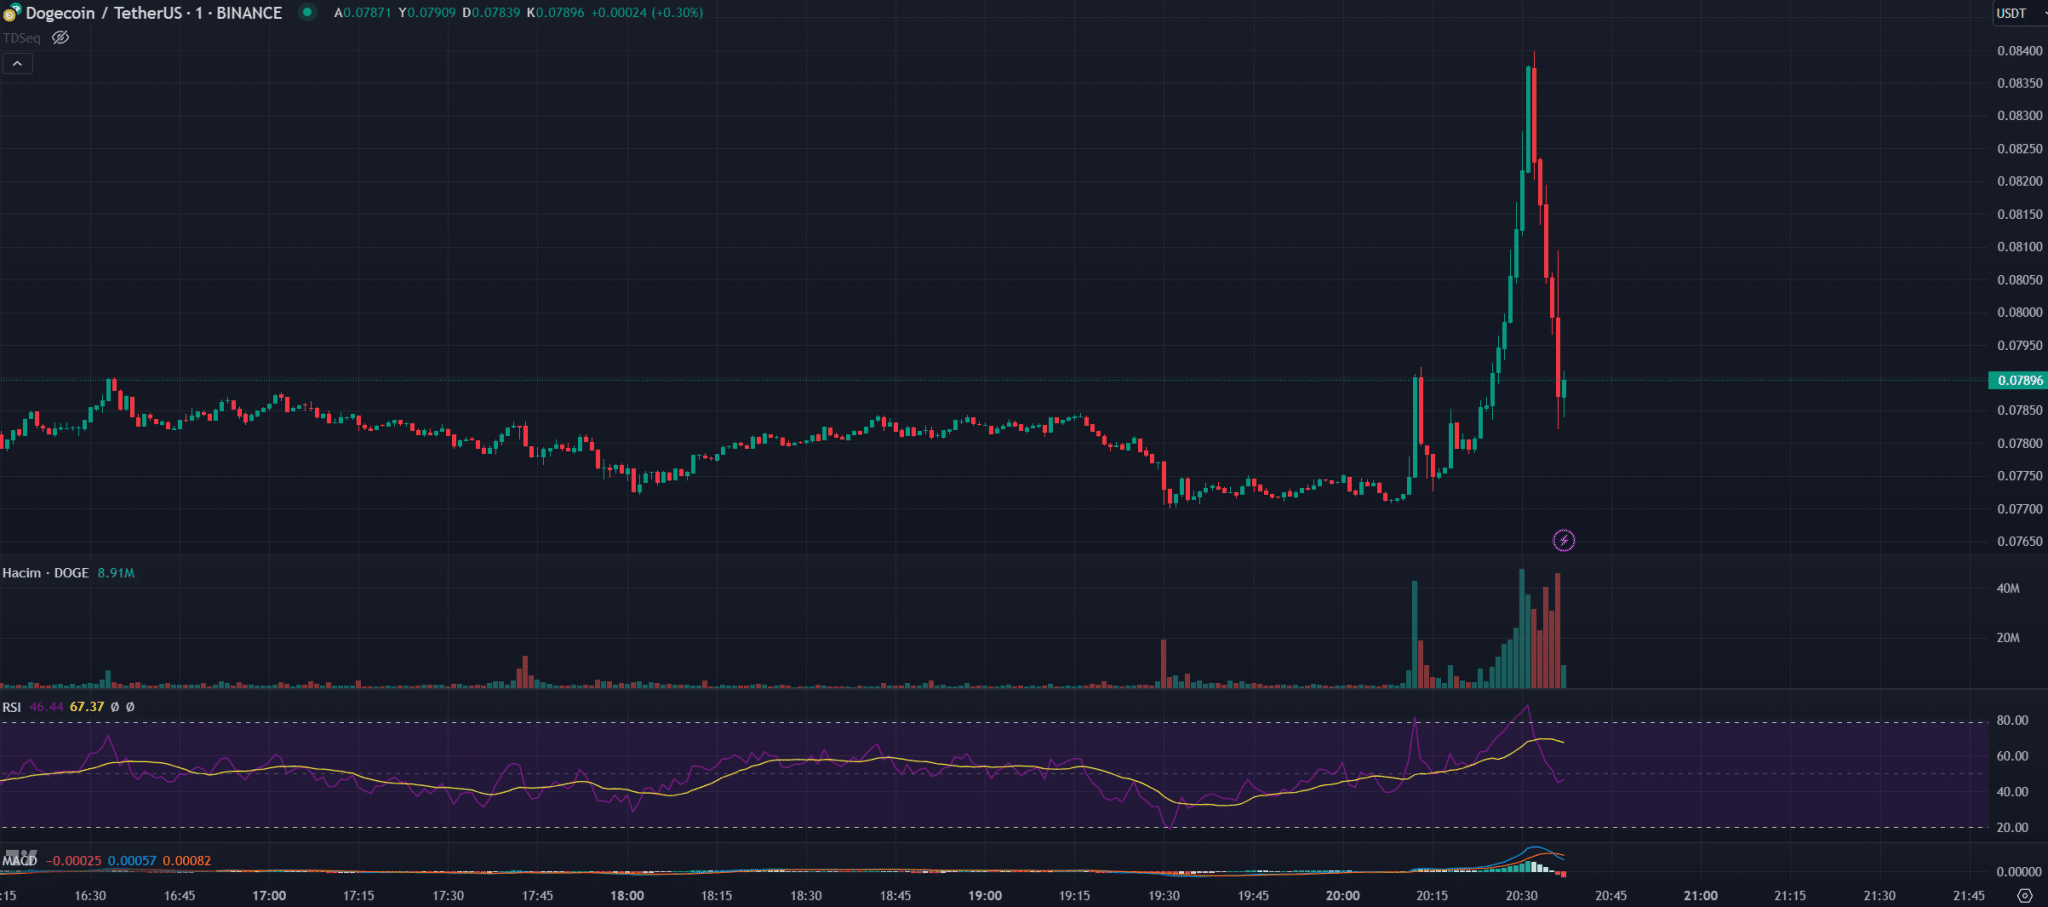Click the RSI 80.00 scale label
The image size is (2048, 907).
click(2012, 720)
